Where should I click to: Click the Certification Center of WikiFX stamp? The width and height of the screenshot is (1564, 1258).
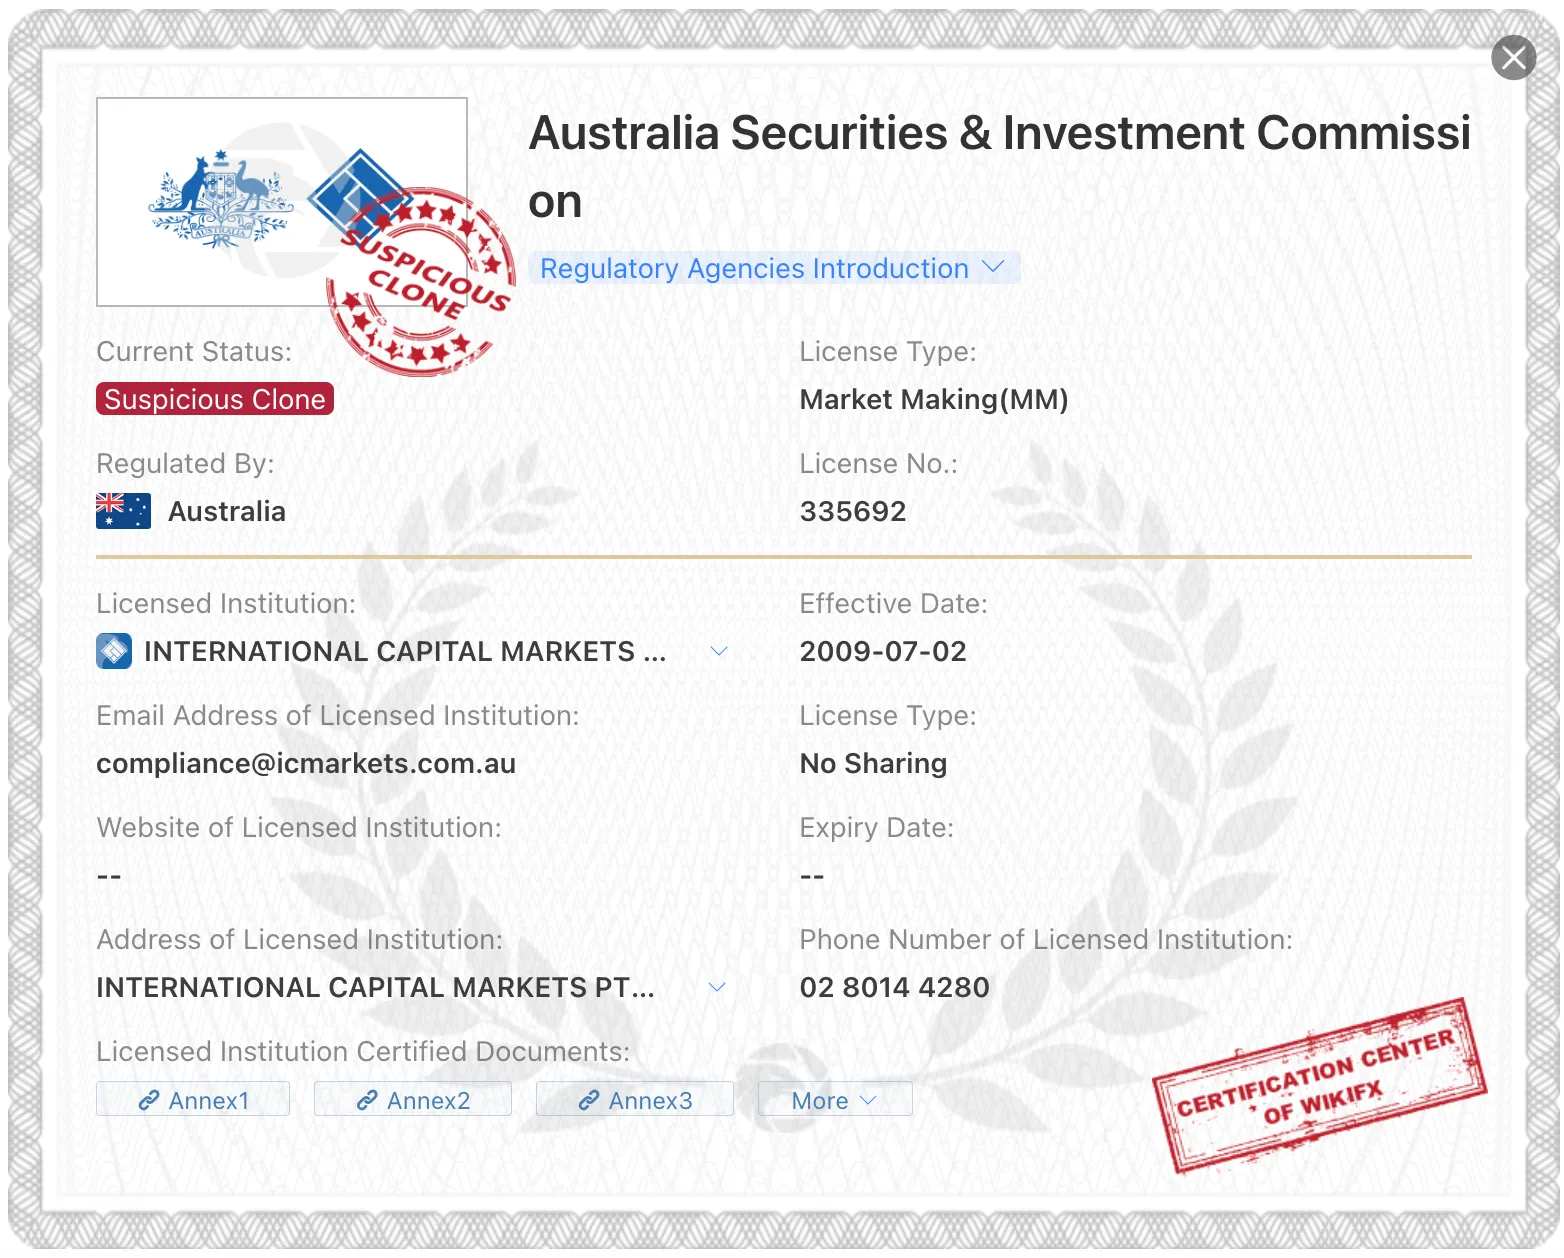1320,1085
